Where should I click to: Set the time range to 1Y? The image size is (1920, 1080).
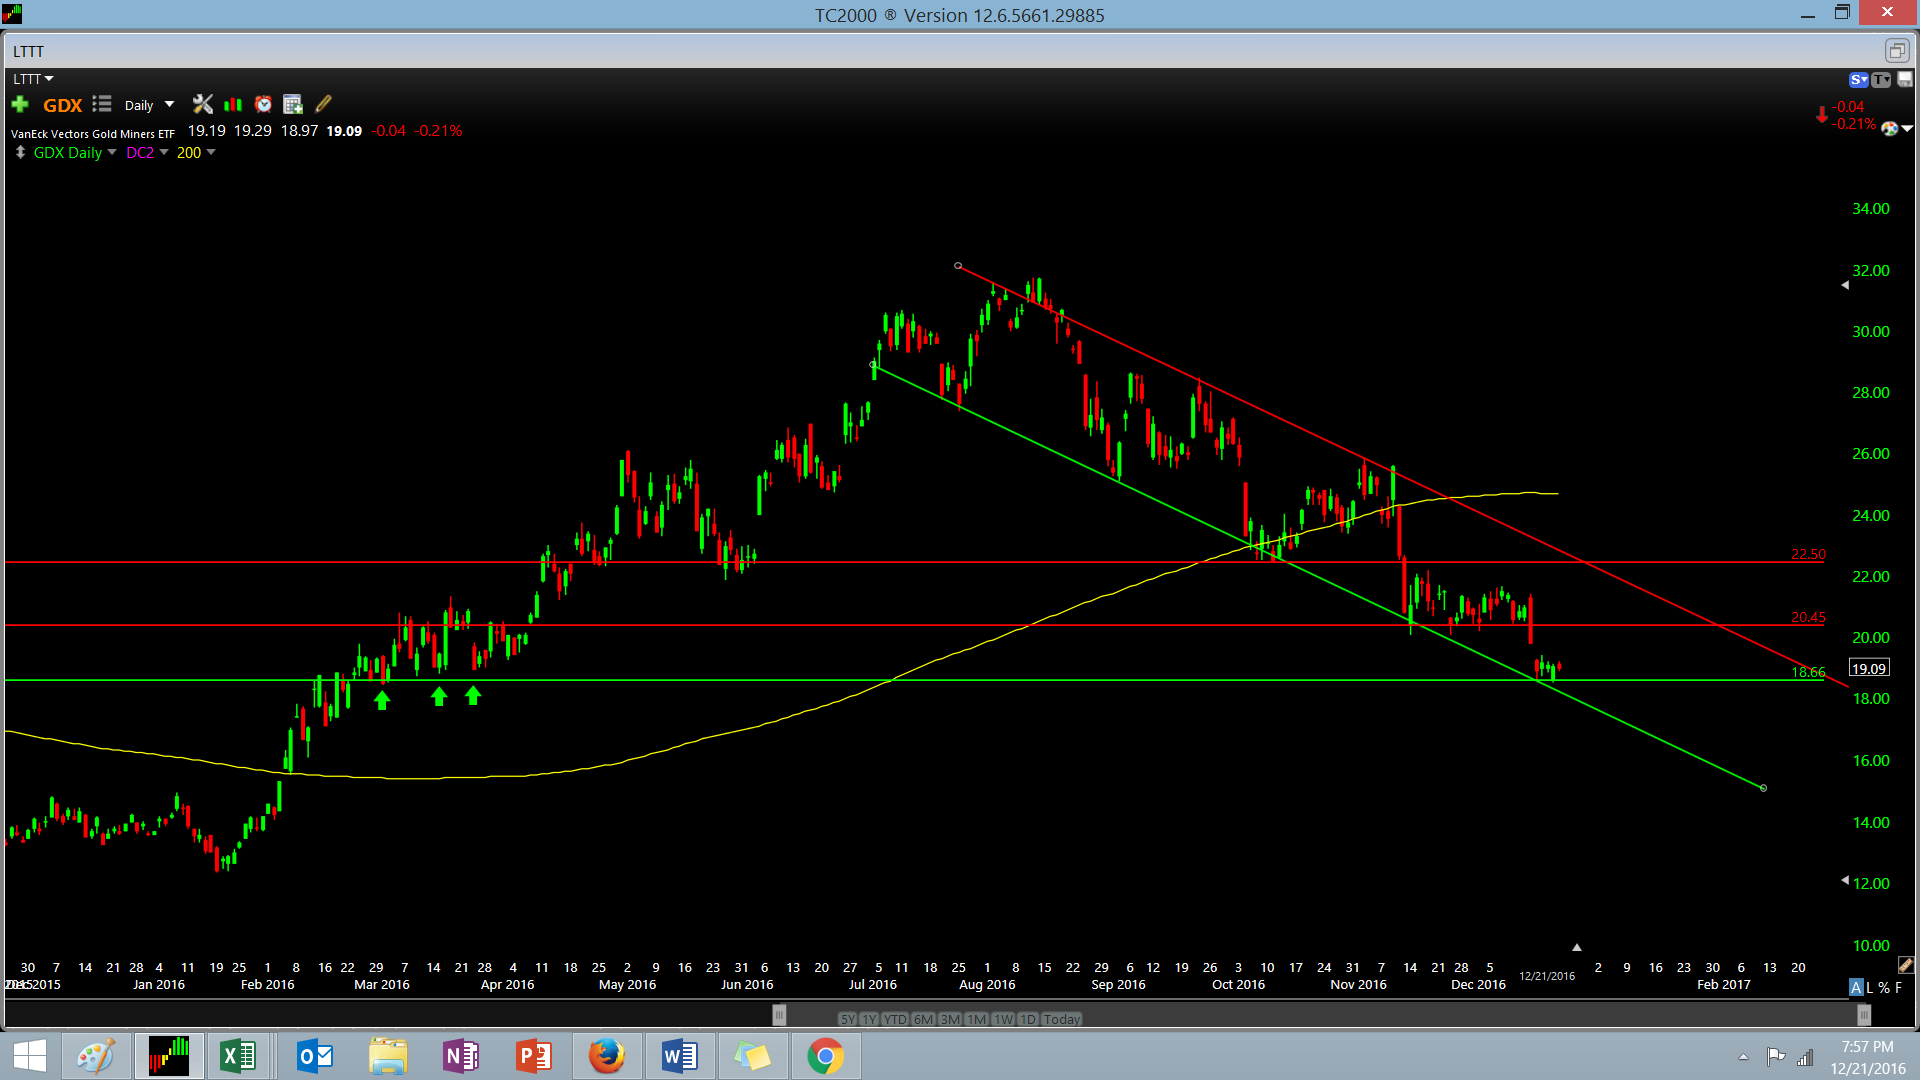[x=869, y=1019]
